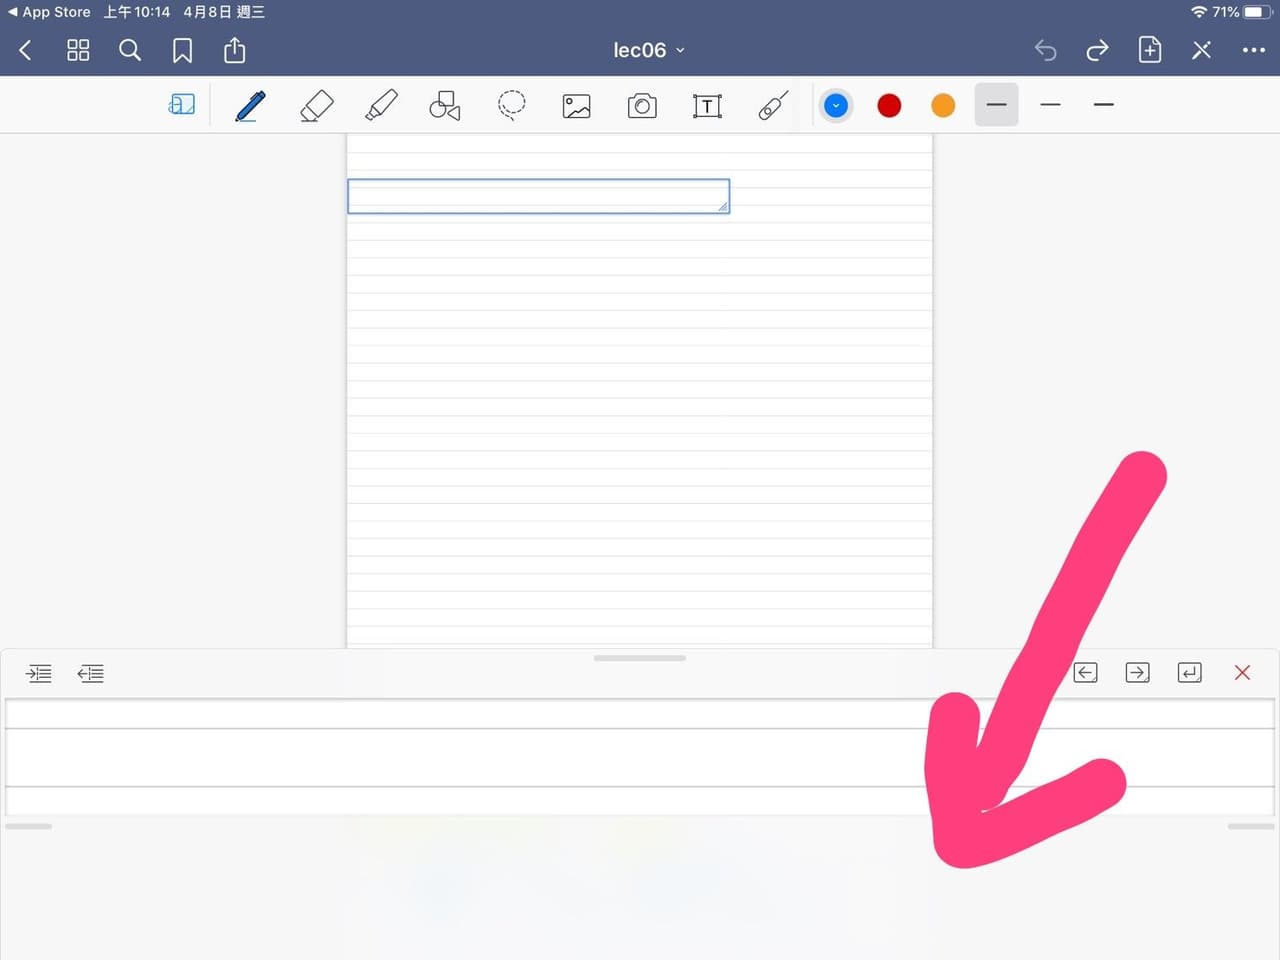Open the three-dot more options menu
Viewport: 1280px width, 960px height.
coord(1253,50)
